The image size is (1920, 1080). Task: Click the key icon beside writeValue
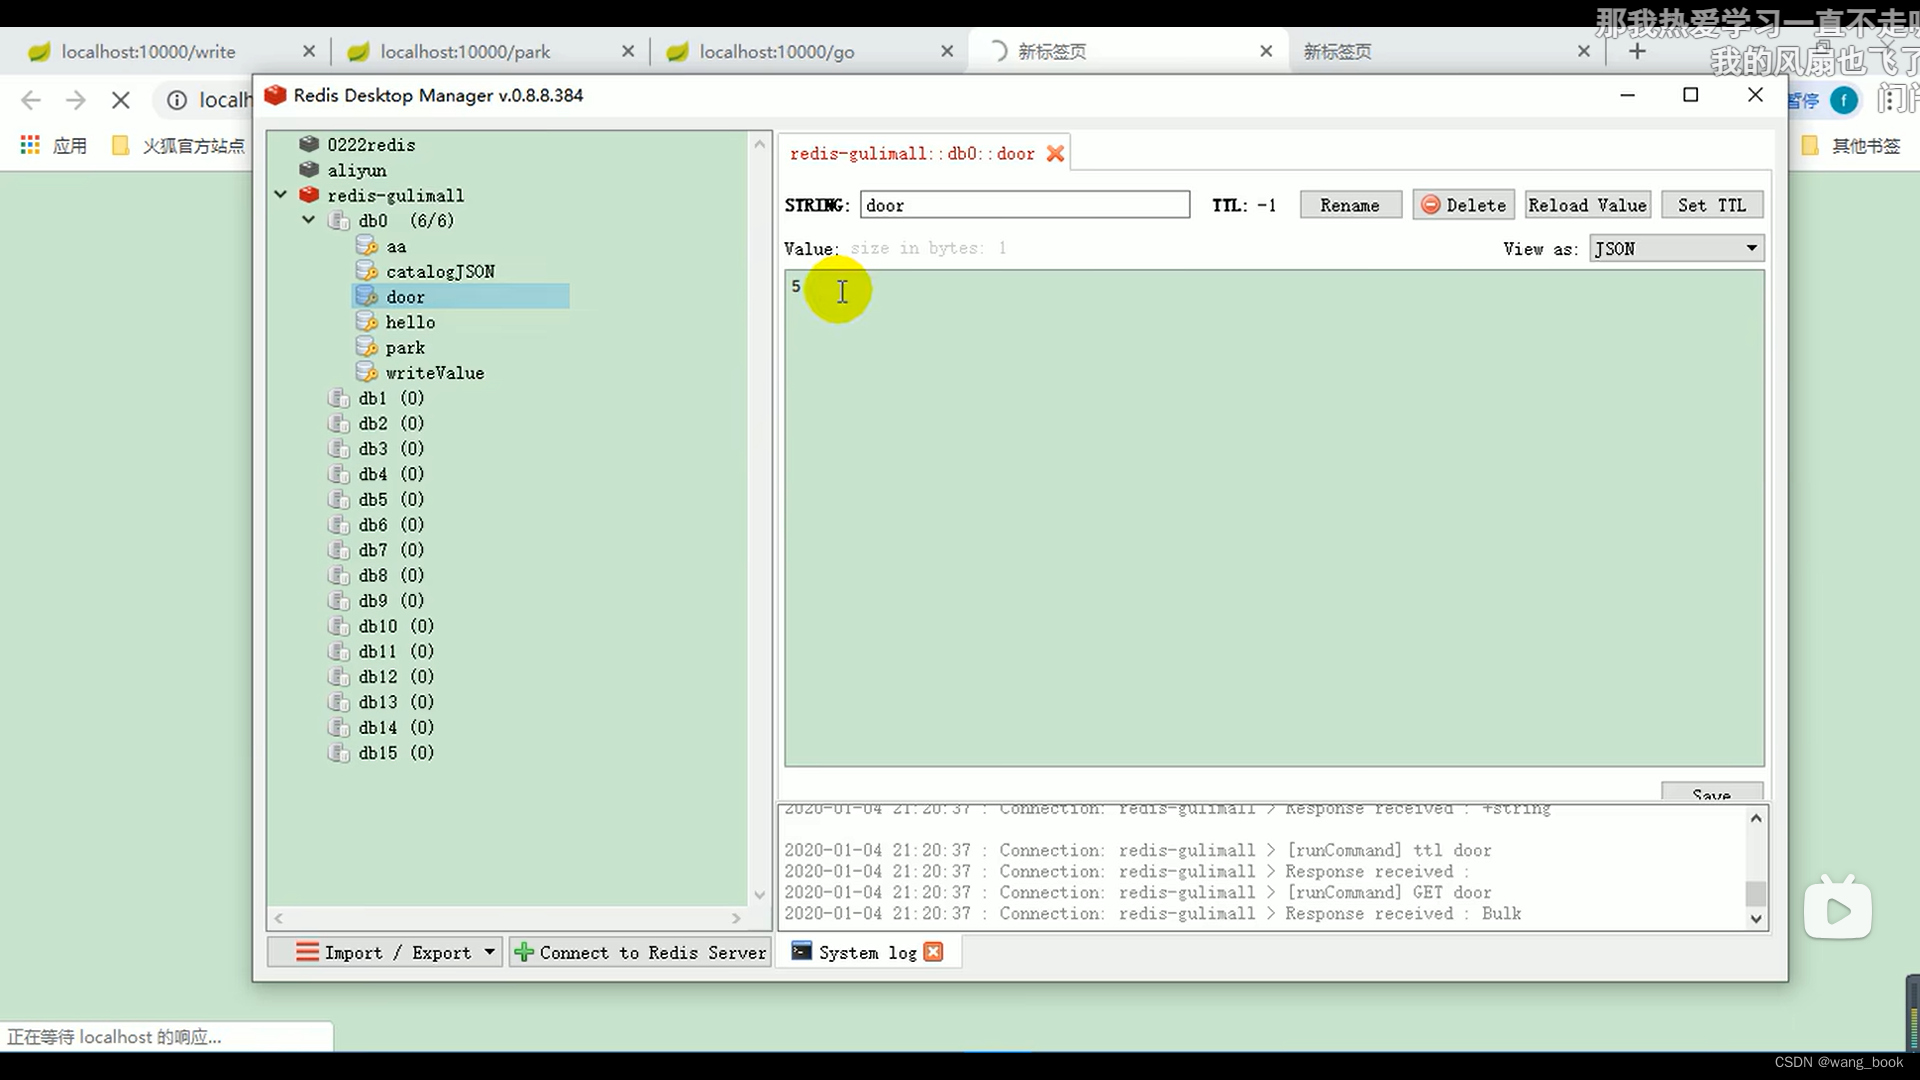tap(367, 372)
